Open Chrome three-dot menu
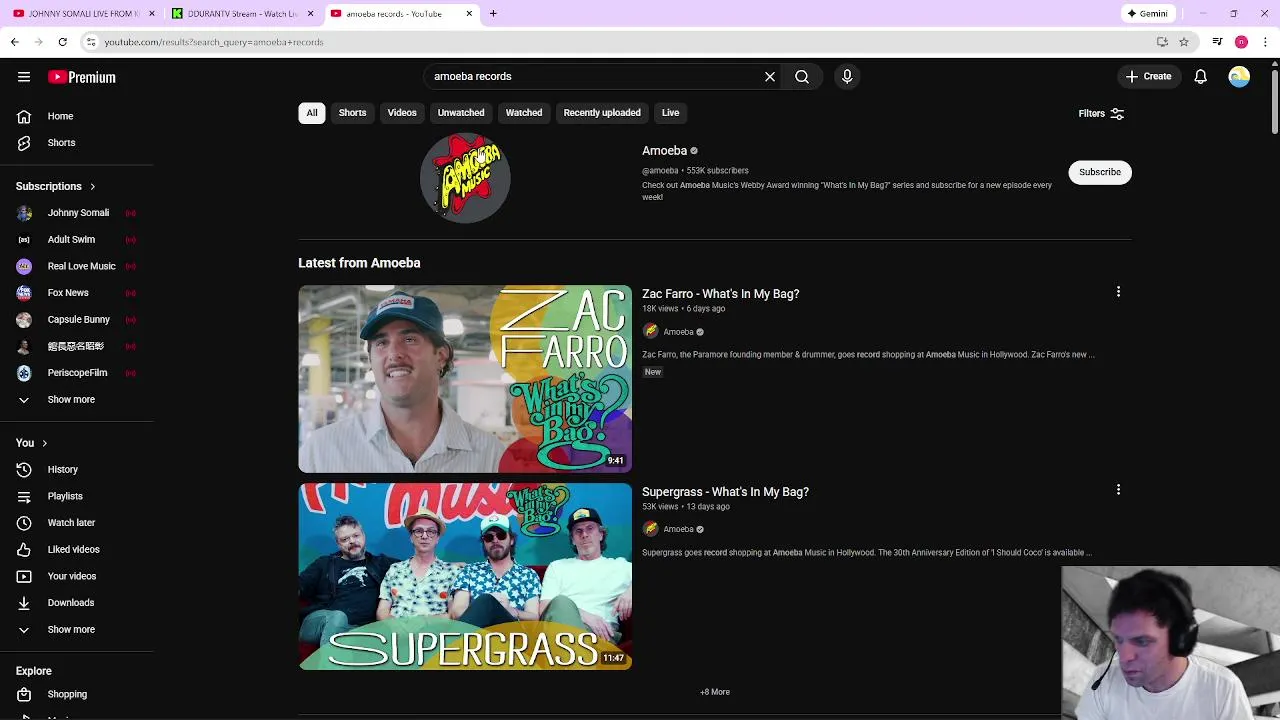The height and width of the screenshot is (720, 1280). tap(1266, 42)
